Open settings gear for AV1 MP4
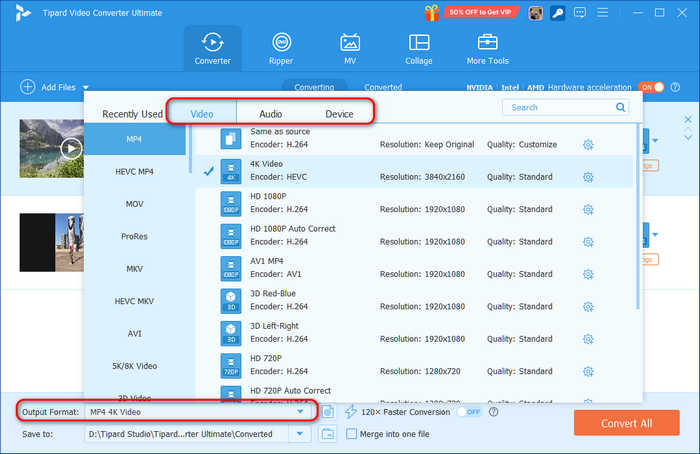Image resolution: width=700 pixels, height=454 pixels. point(588,274)
